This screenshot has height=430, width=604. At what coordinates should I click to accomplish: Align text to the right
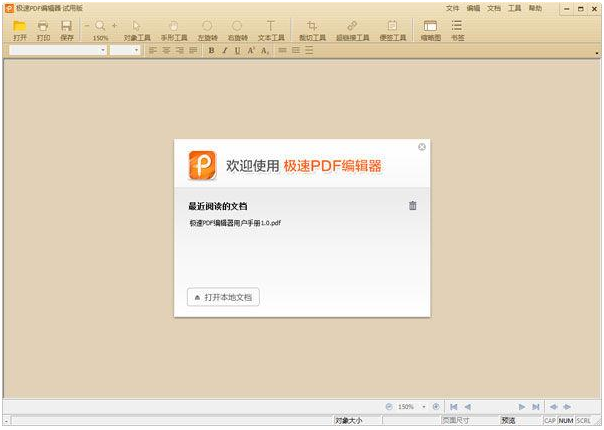tap(180, 50)
